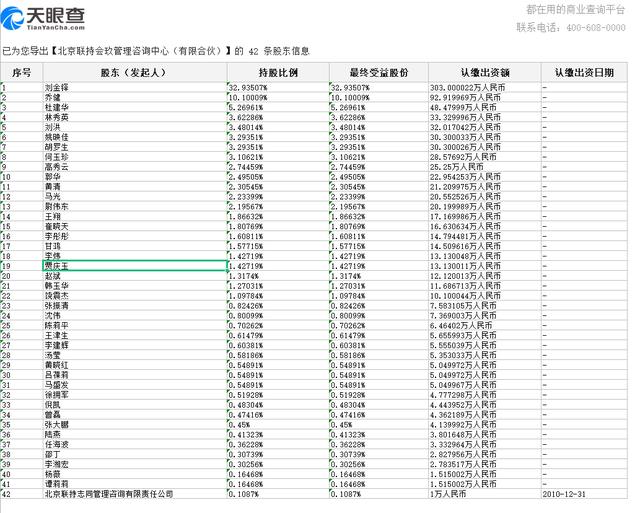Select the 认缴出资日期 column header
Image resolution: width=640 pixels, height=513 pixels.
click(584, 73)
